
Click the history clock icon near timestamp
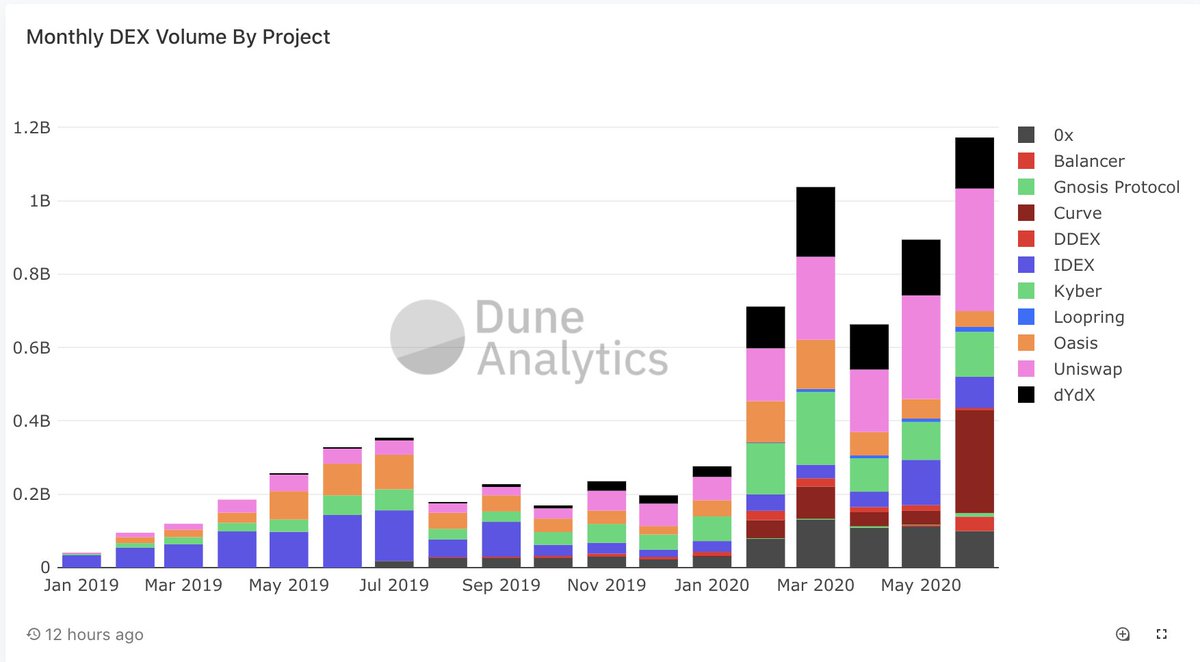tap(32, 634)
